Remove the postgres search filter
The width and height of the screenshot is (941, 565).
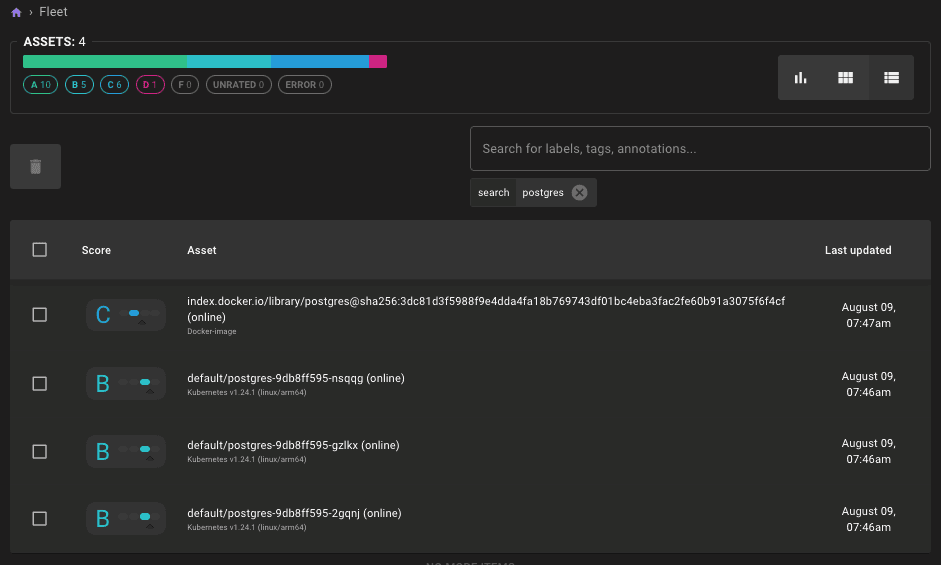click(579, 193)
